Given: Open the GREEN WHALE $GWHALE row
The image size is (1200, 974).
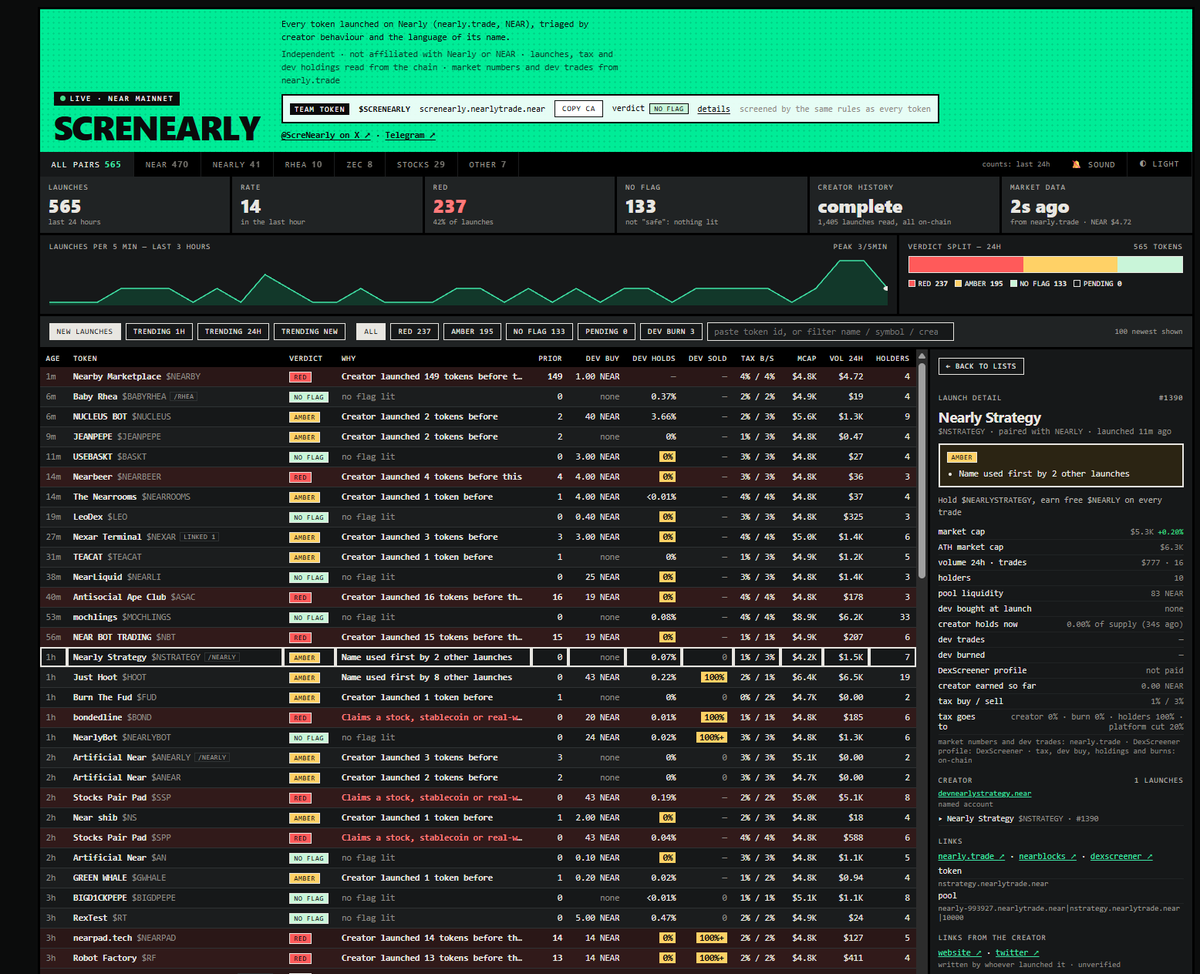Looking at the screenshot, I should click(x=478, y=878).
